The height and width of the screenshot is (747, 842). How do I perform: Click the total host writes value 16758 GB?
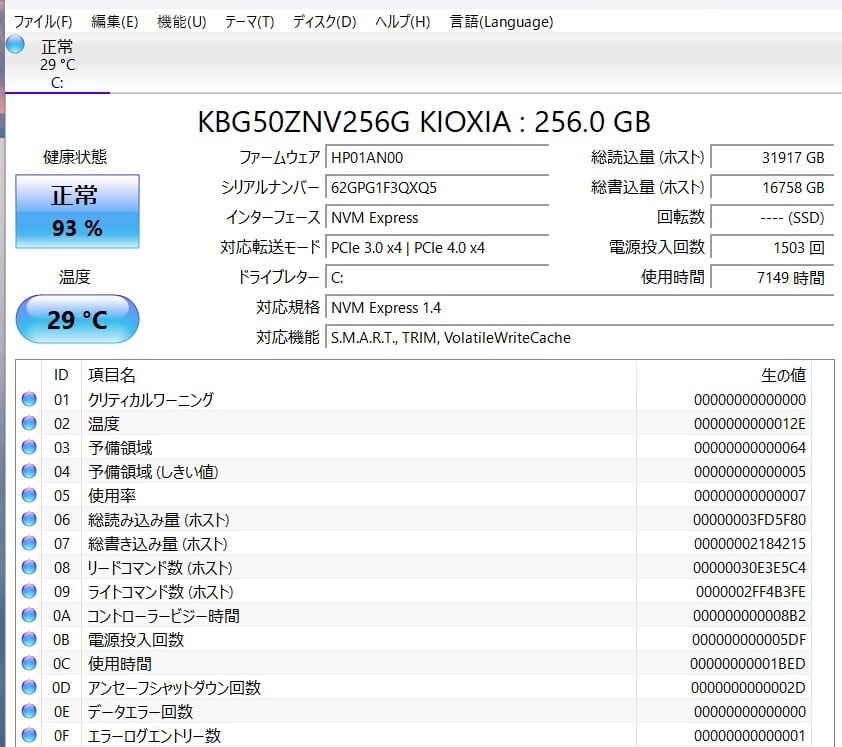tap(772, 187)
